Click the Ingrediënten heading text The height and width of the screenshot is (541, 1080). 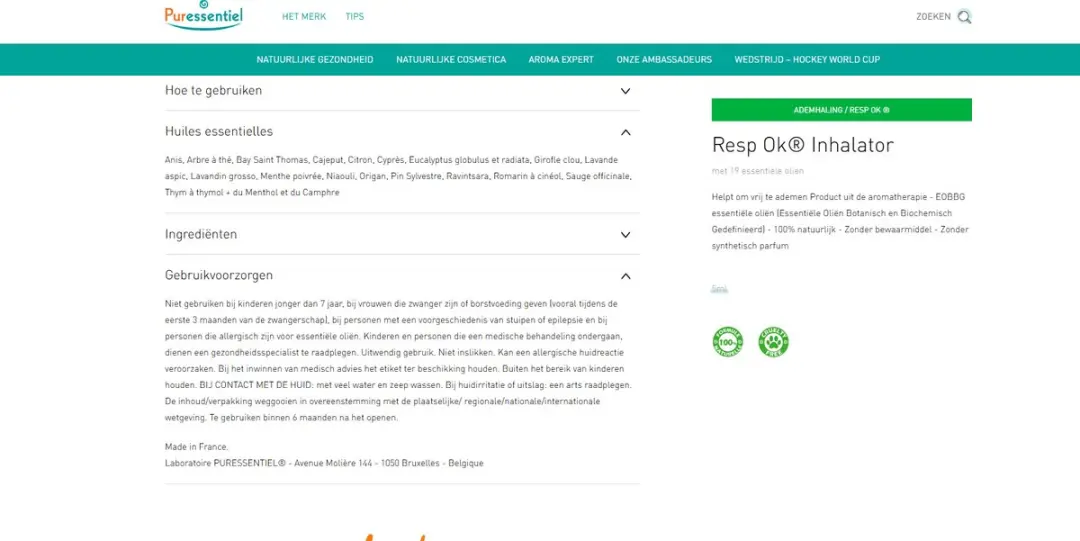201,234
